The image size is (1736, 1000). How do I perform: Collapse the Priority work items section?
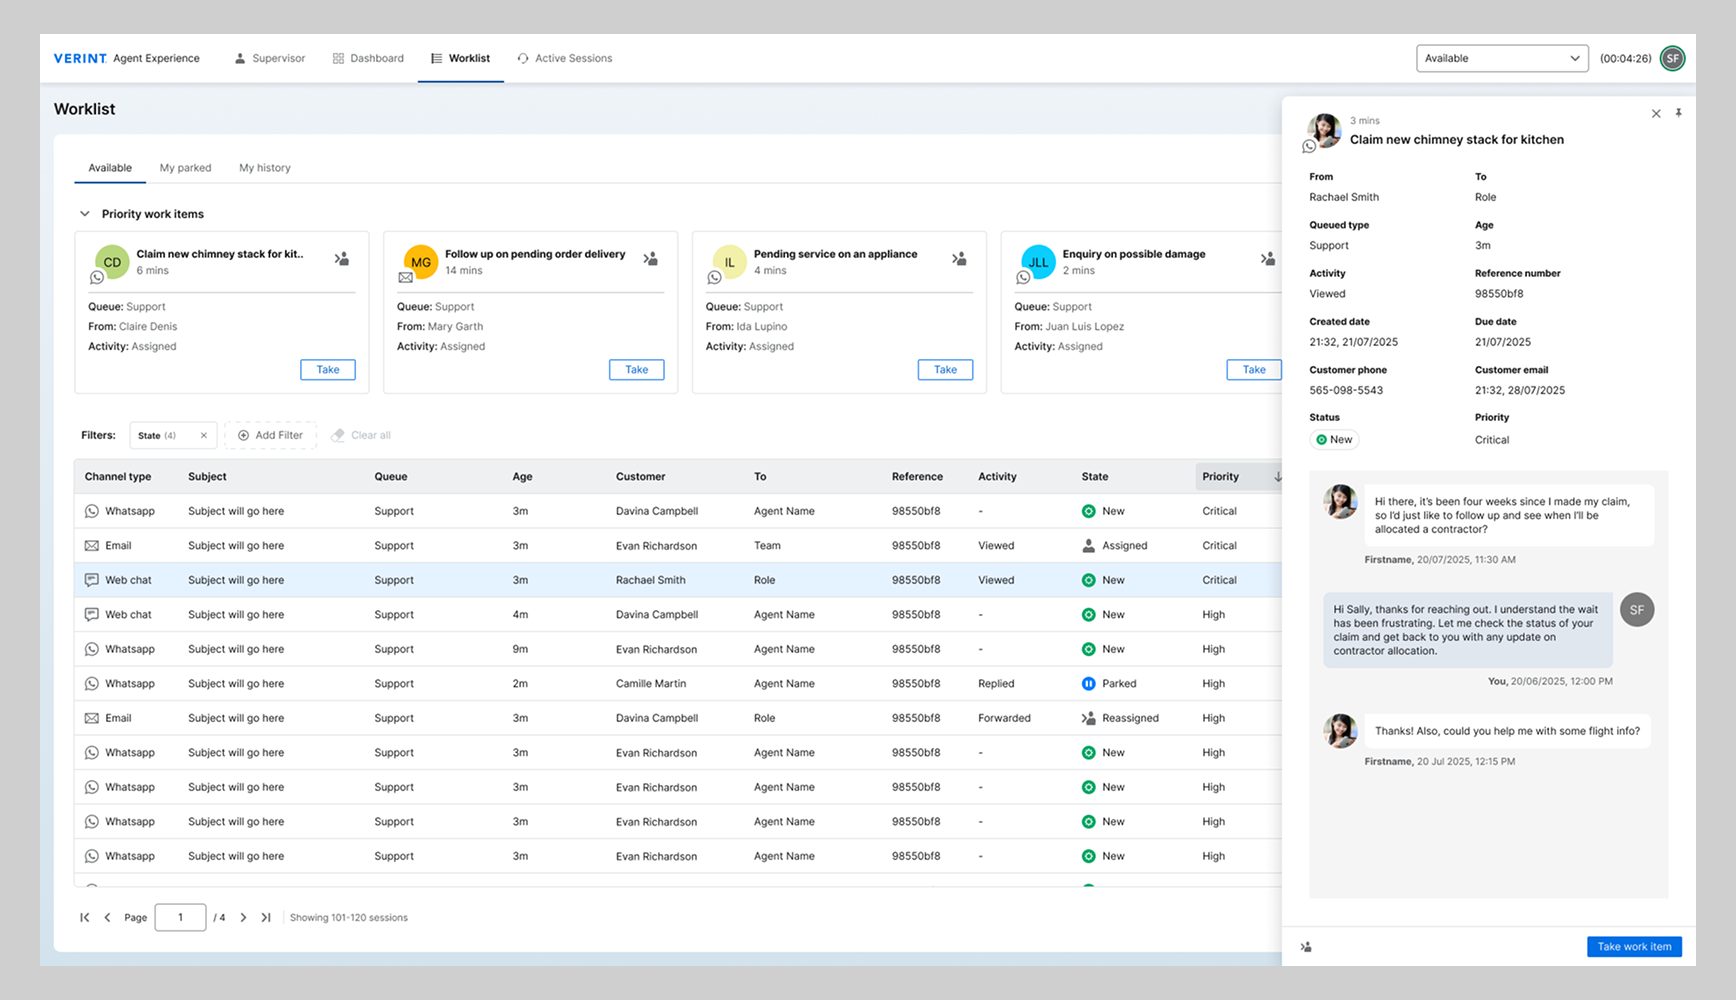[x=85, y=214]
